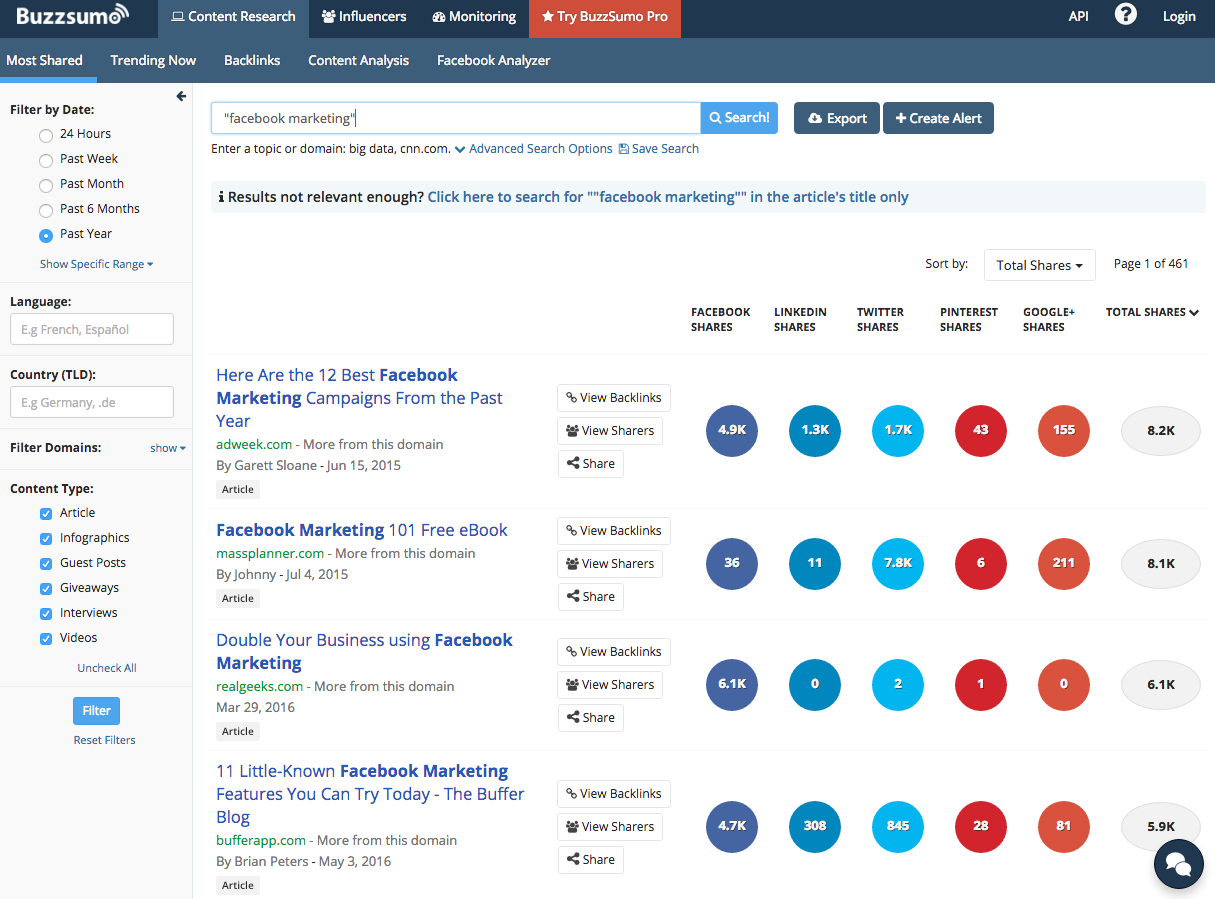The height and width of the screenshot is (899, 1215).
Task: Switch to Backlinks tab
Action: click(252, 60)
